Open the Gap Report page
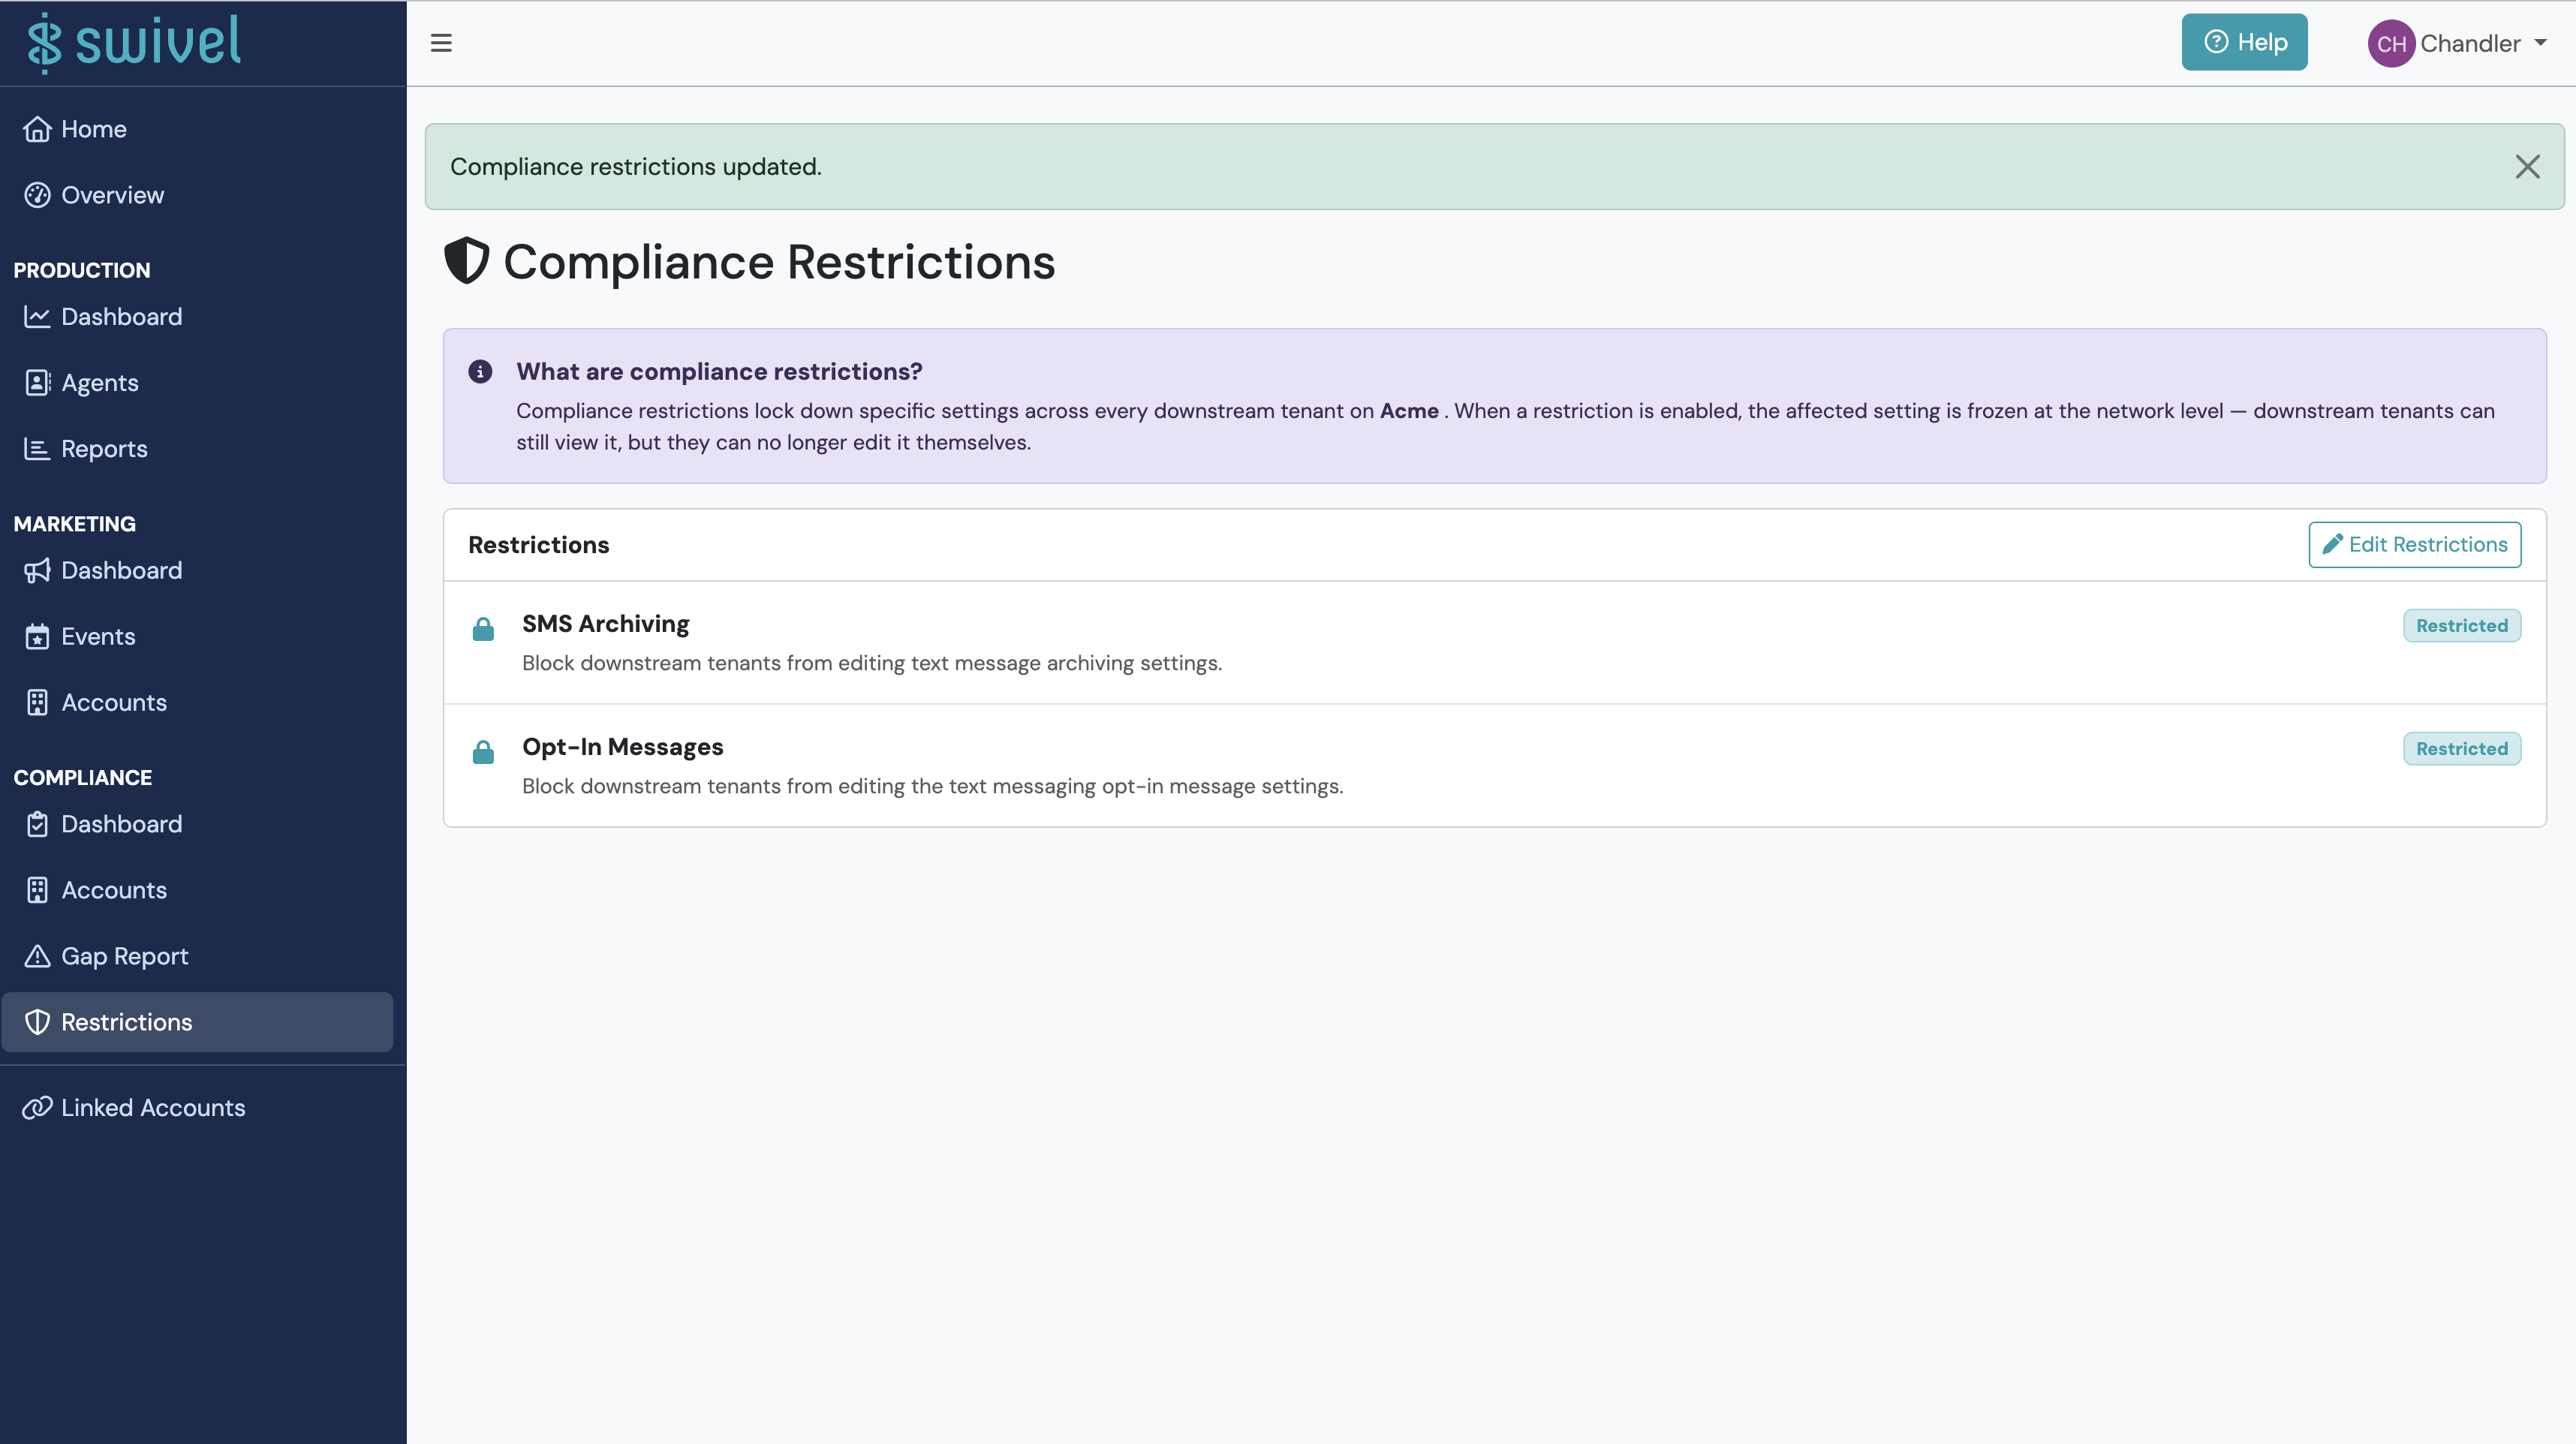The height and width of the screenshot is (1444, 2576). click(197, 956)
